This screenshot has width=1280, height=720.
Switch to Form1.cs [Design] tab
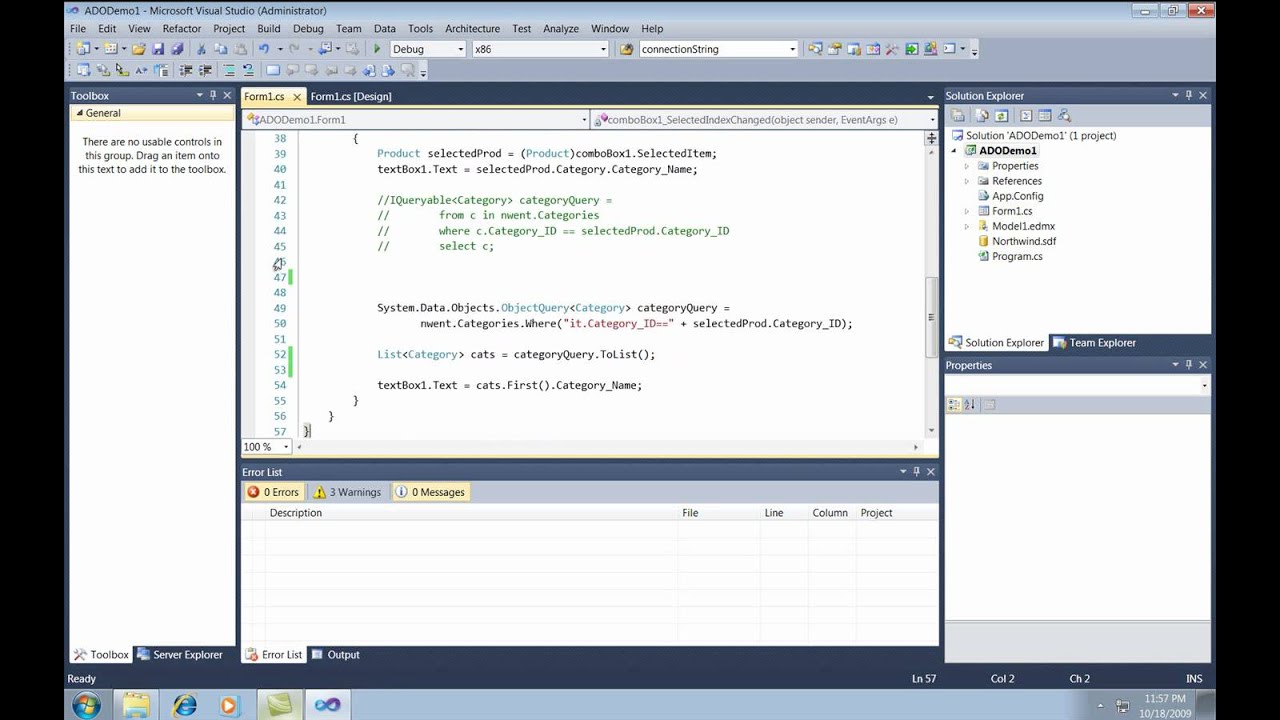coord(351,96)
